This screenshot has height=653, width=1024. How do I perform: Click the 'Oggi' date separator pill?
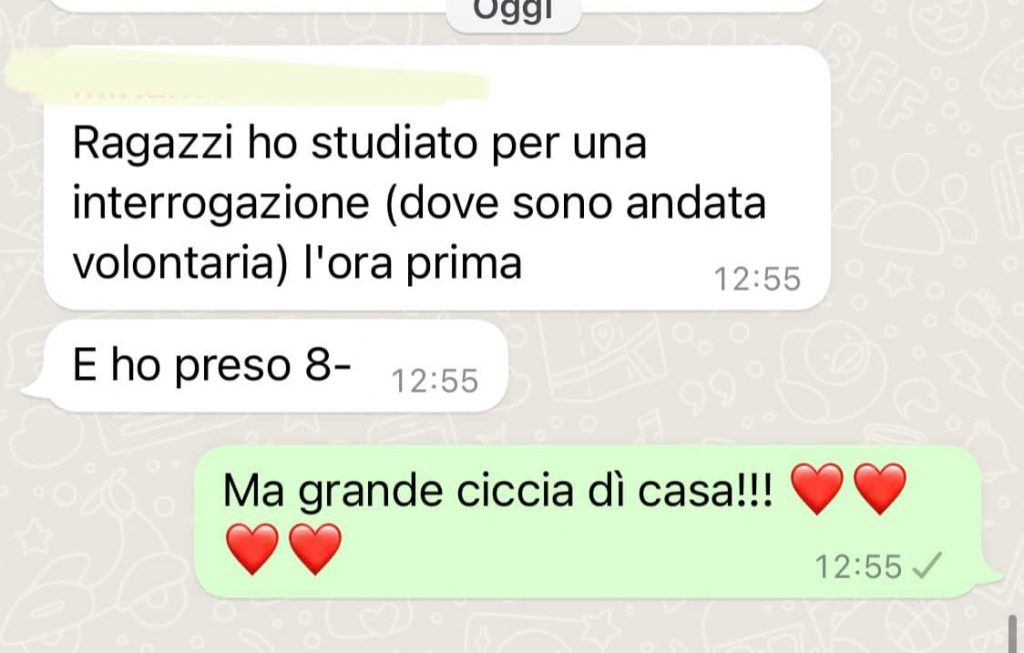click(x=513, y=13)
